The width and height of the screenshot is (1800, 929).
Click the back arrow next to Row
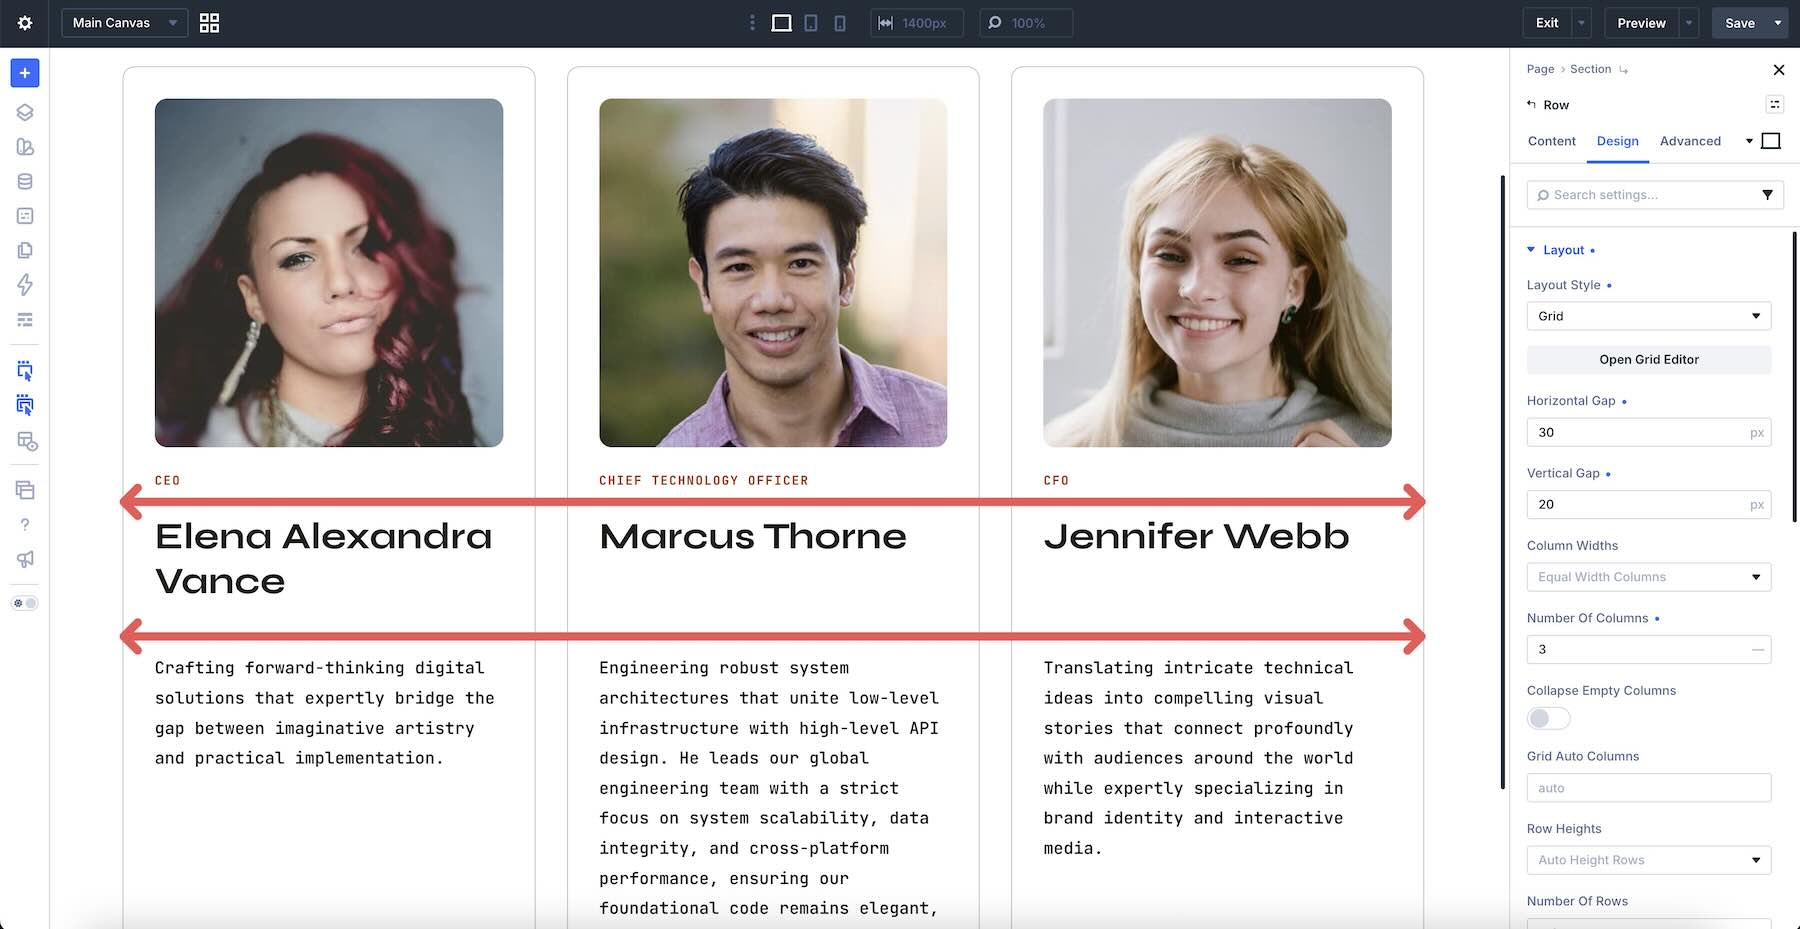click(1531, 104)
